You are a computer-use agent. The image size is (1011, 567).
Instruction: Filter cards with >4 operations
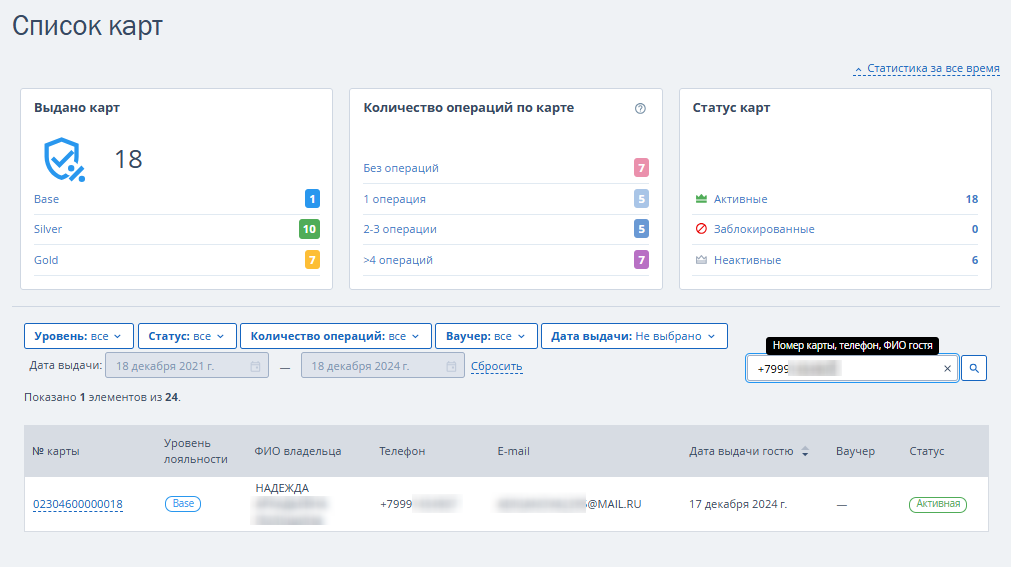coord(398,260)
